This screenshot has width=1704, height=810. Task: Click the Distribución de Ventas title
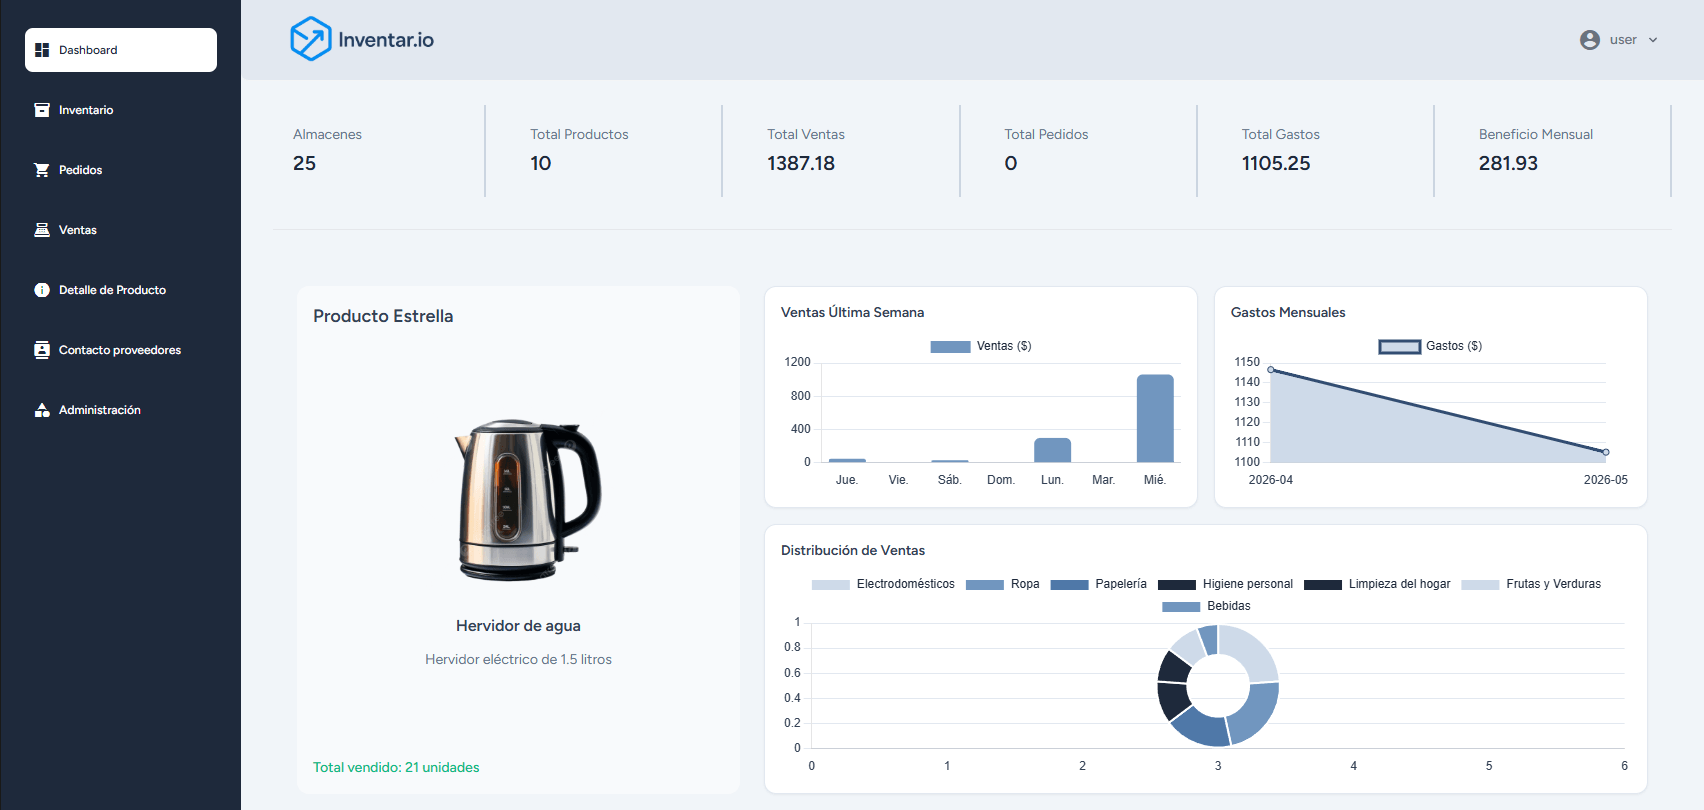point(853,551)
